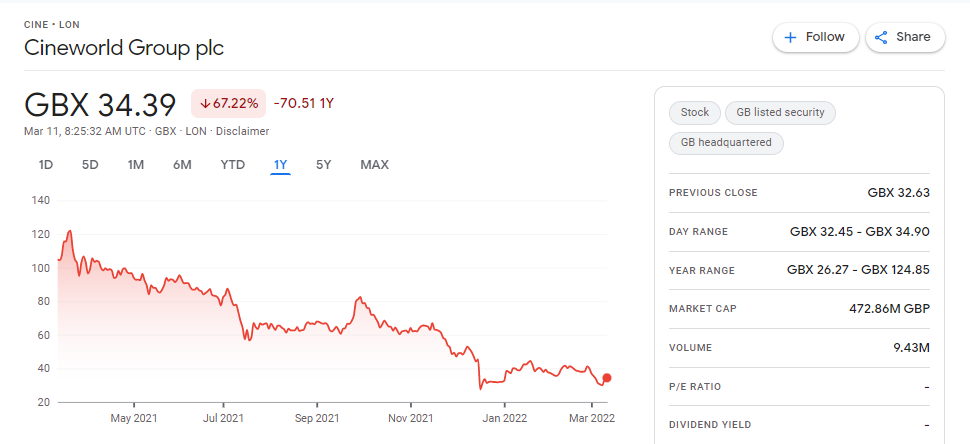The width and height of the screenshot is (970, 444).
Task: Click the MARKET CAP label
Action: pyautogui.click(x=703, y=309)
